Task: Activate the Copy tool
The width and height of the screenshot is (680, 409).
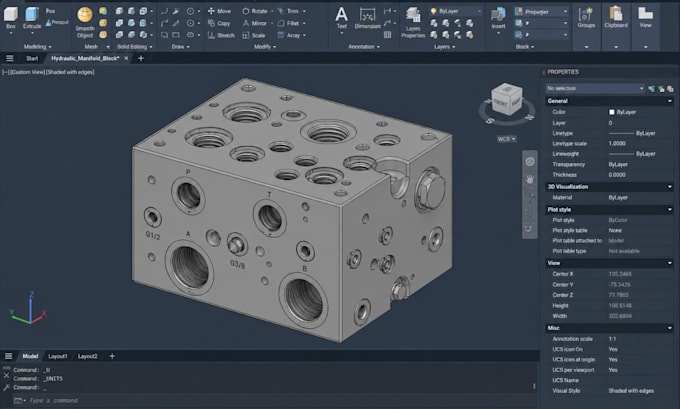Action: [x=219, y=23]
